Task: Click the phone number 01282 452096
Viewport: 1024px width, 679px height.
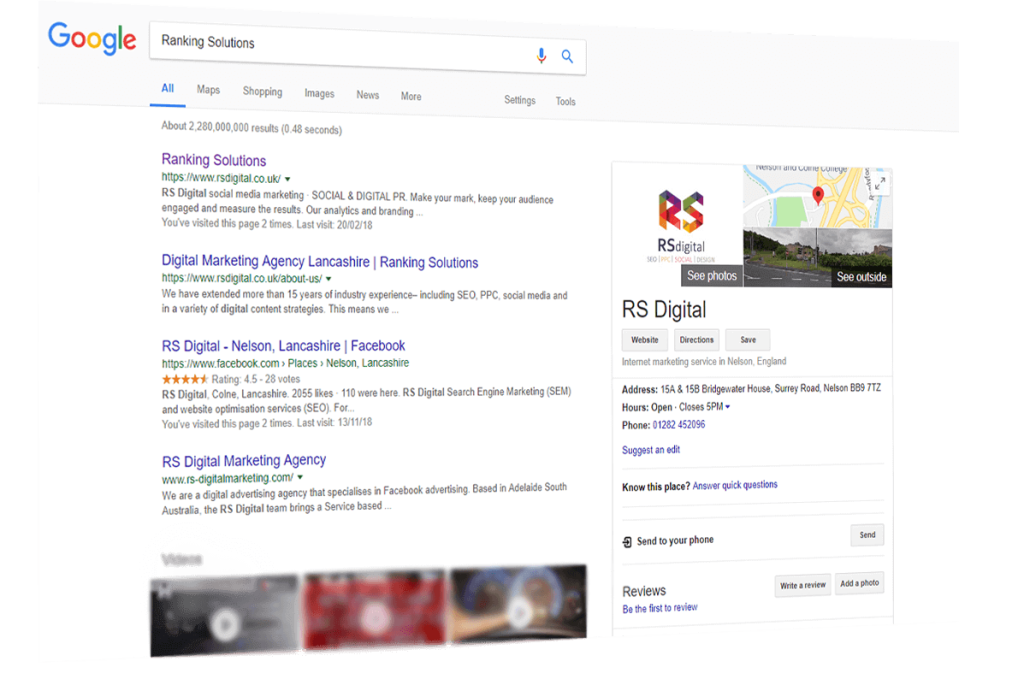Action: click(679, 425)
